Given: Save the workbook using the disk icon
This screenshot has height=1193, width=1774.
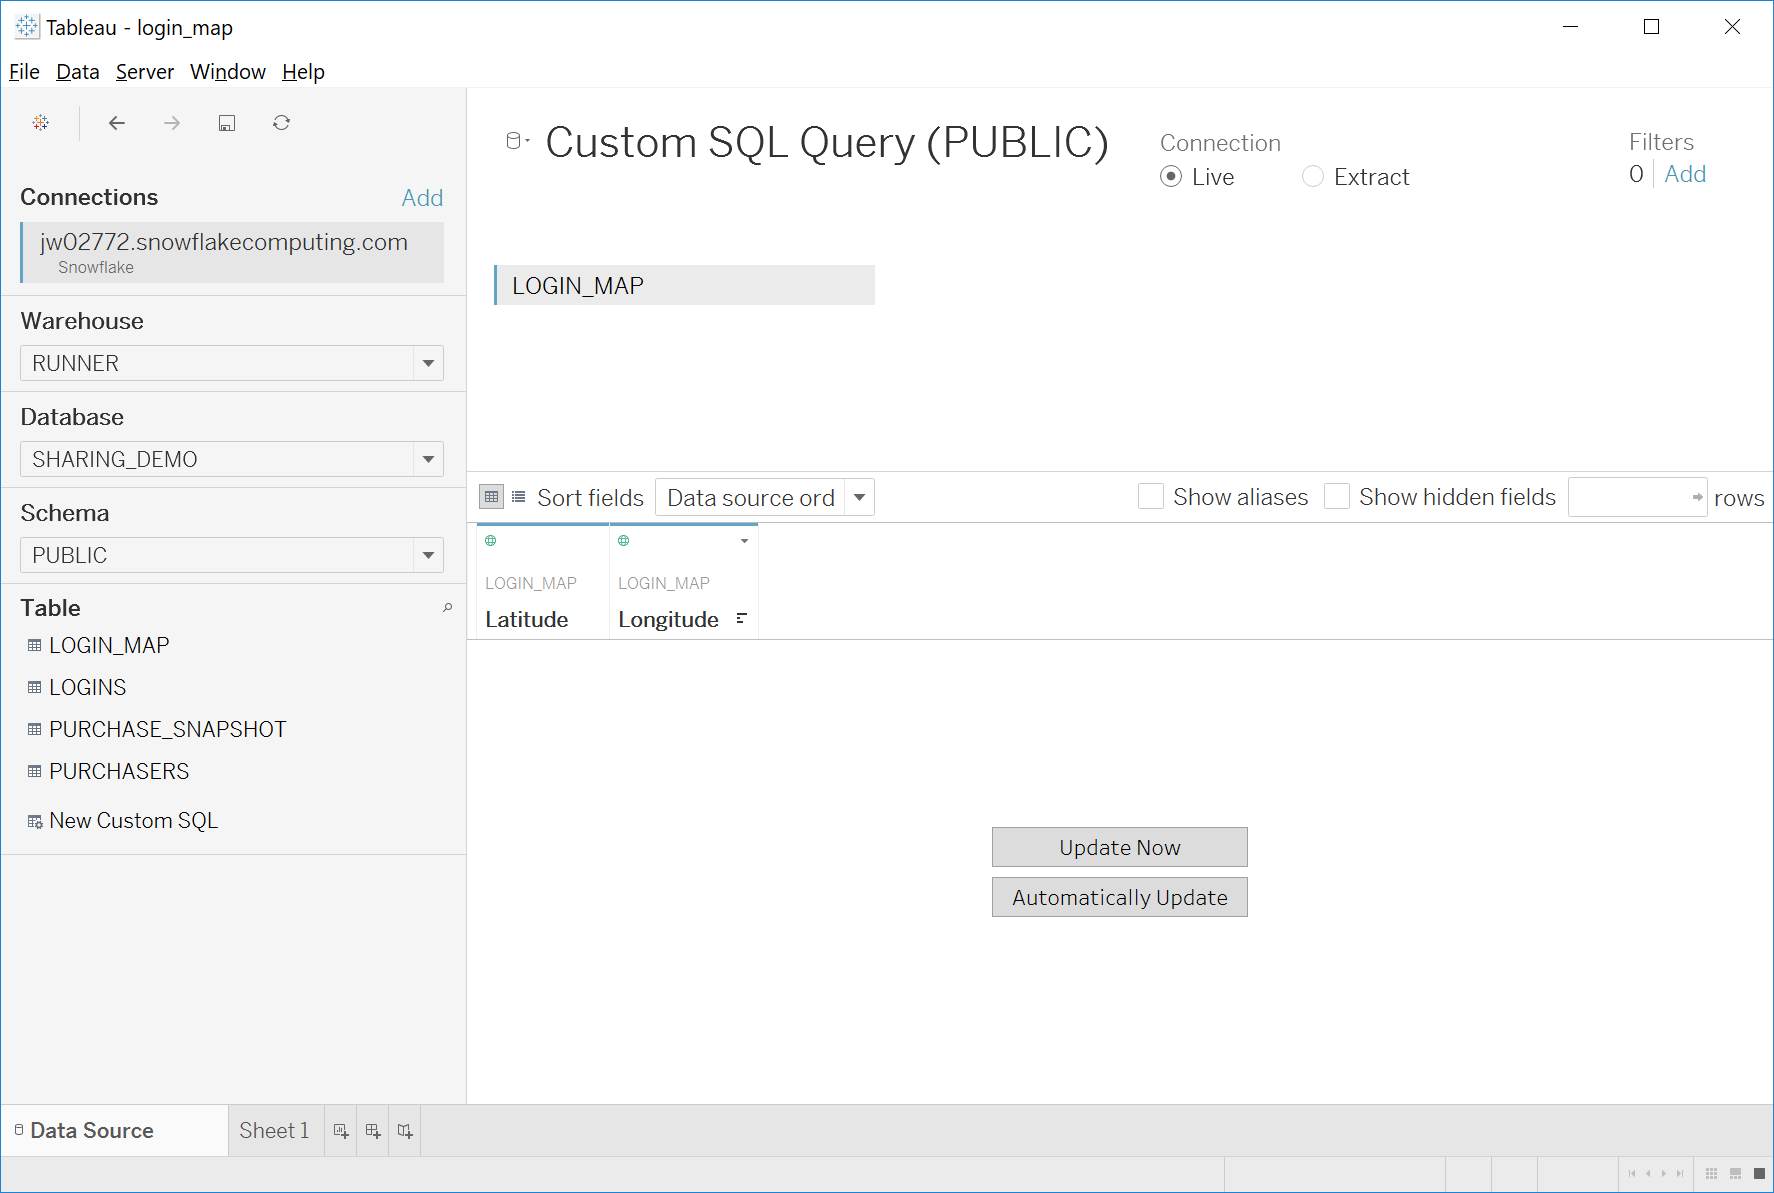Looking at the screenshot, I should [227, 123].
